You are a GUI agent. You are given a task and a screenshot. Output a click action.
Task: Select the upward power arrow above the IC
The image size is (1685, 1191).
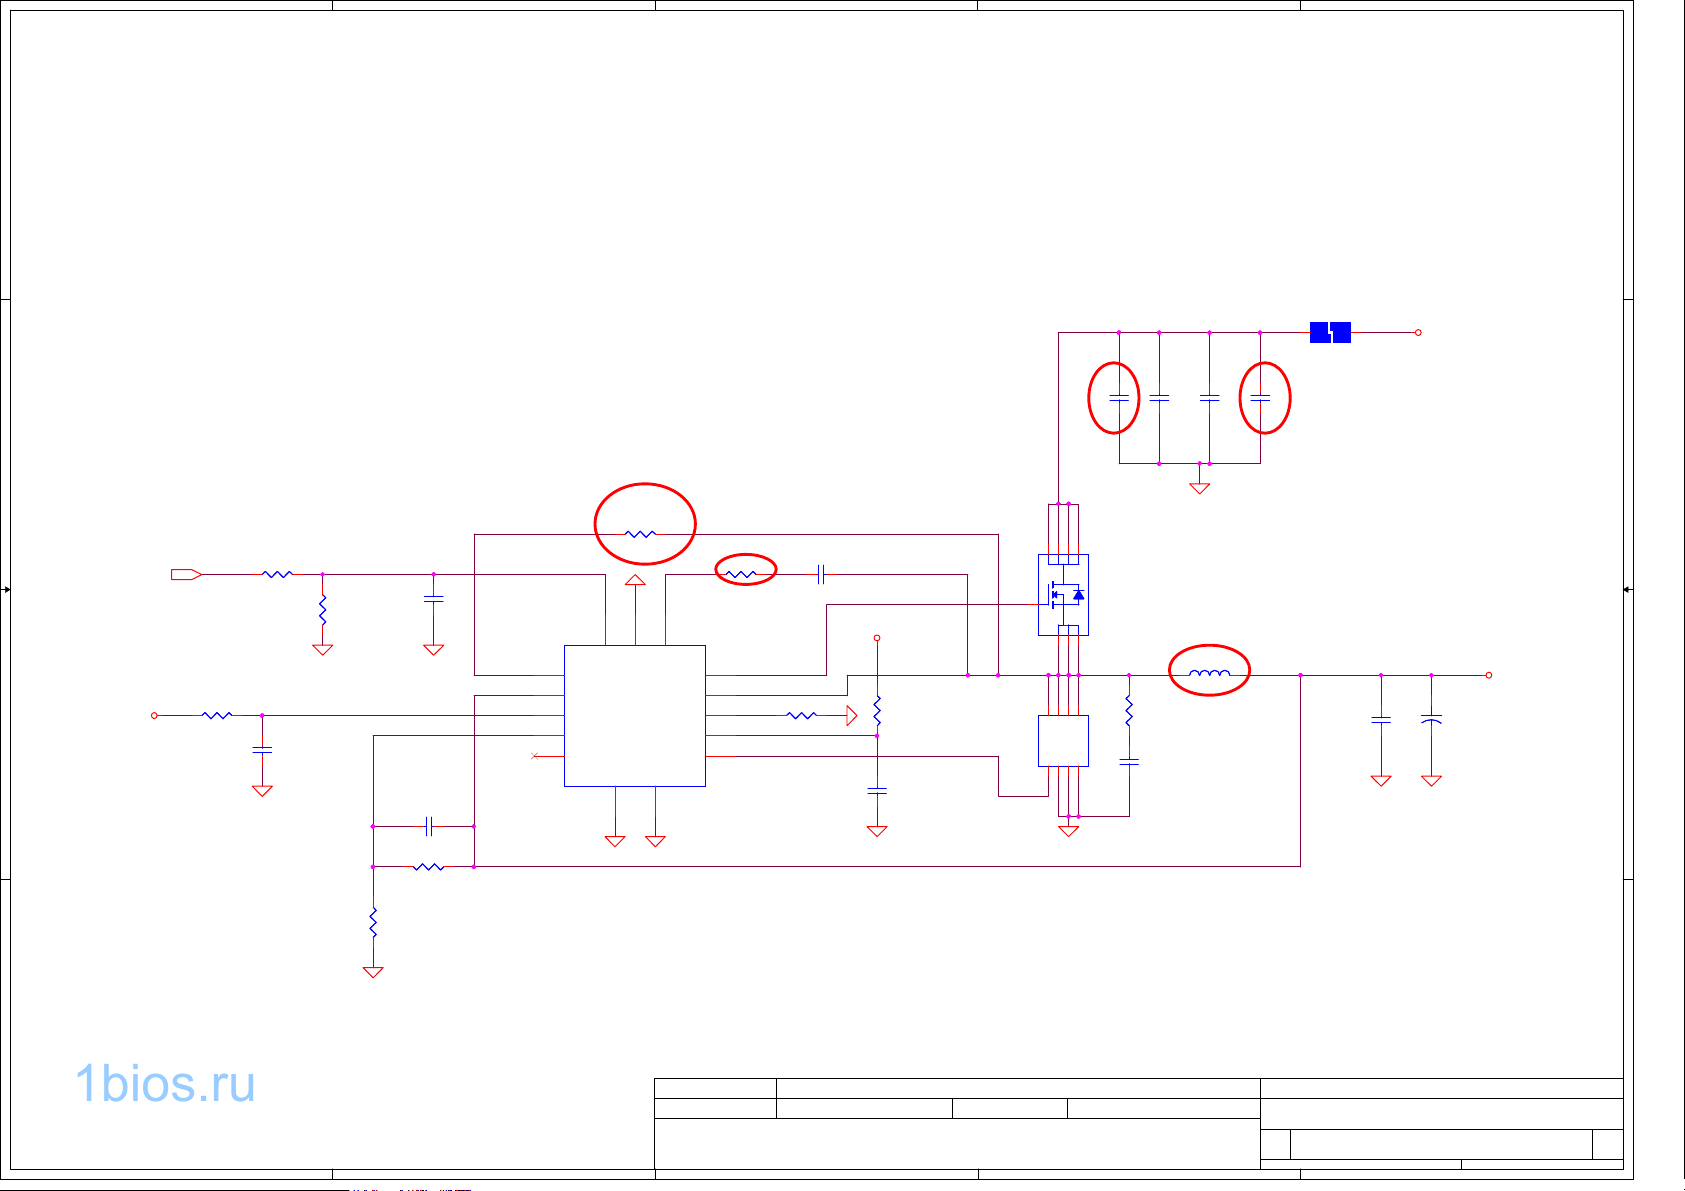[x=635, y=580]
